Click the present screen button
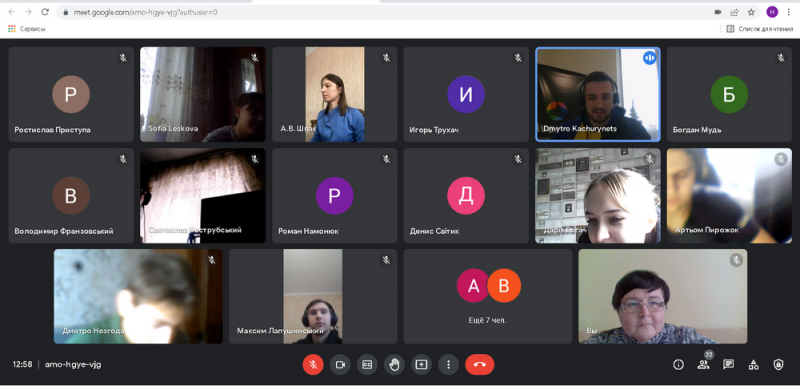This screenshot has height=386, width=800. click(x=421, y=365)
